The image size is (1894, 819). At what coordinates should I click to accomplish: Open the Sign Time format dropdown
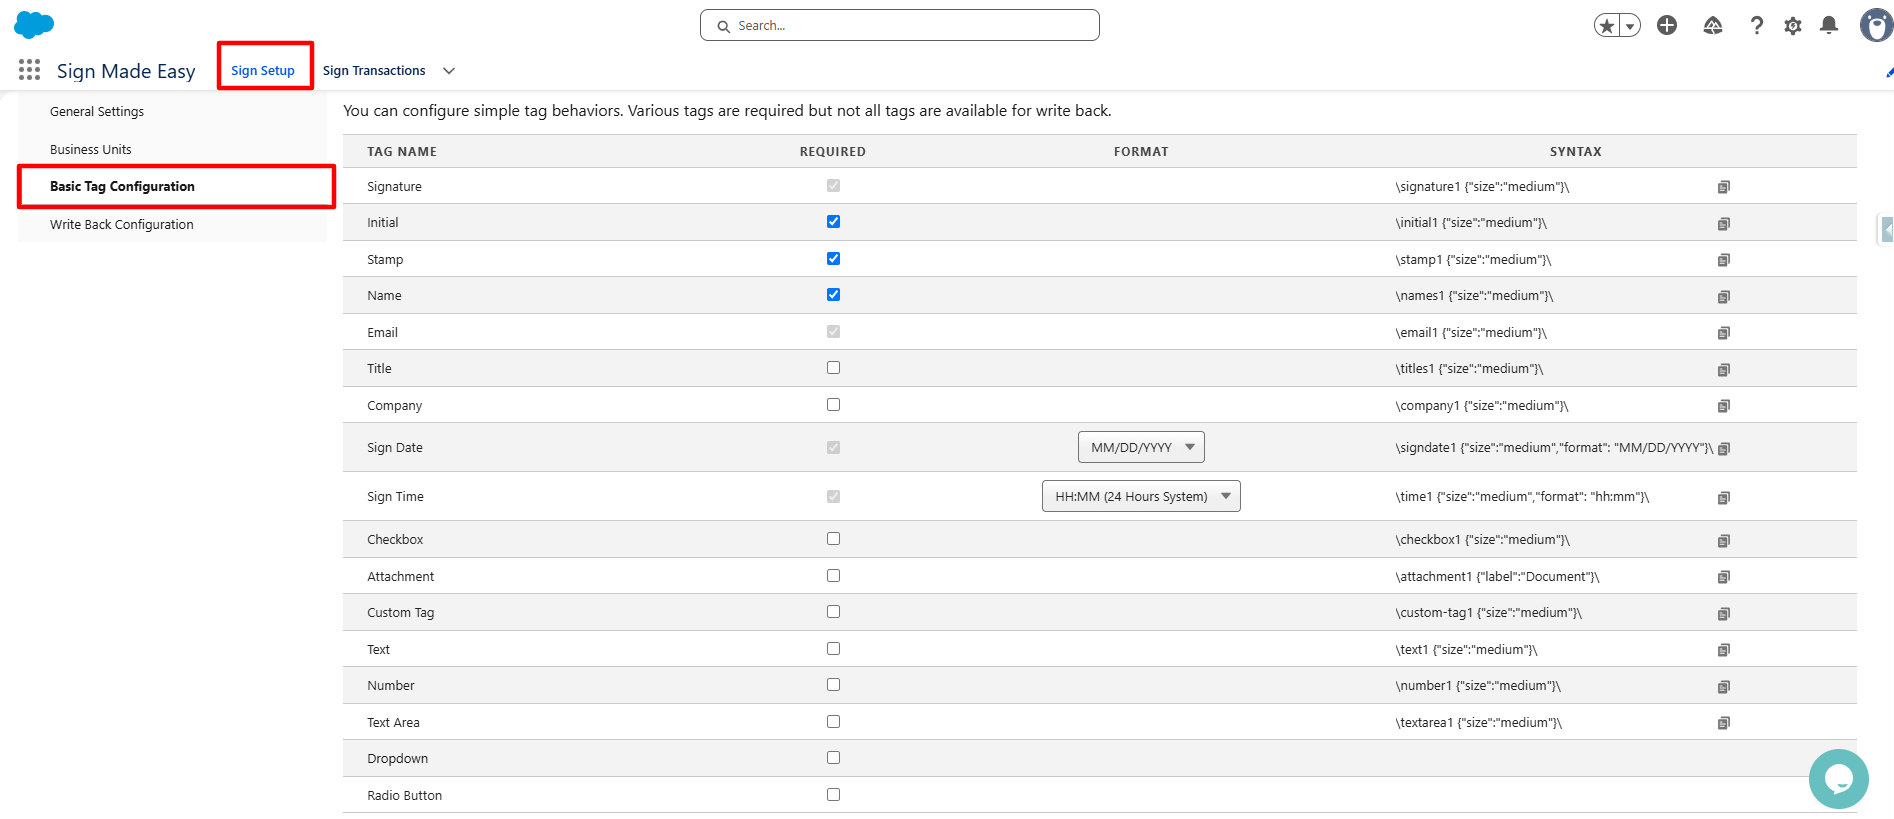[x=1141, y=496]
